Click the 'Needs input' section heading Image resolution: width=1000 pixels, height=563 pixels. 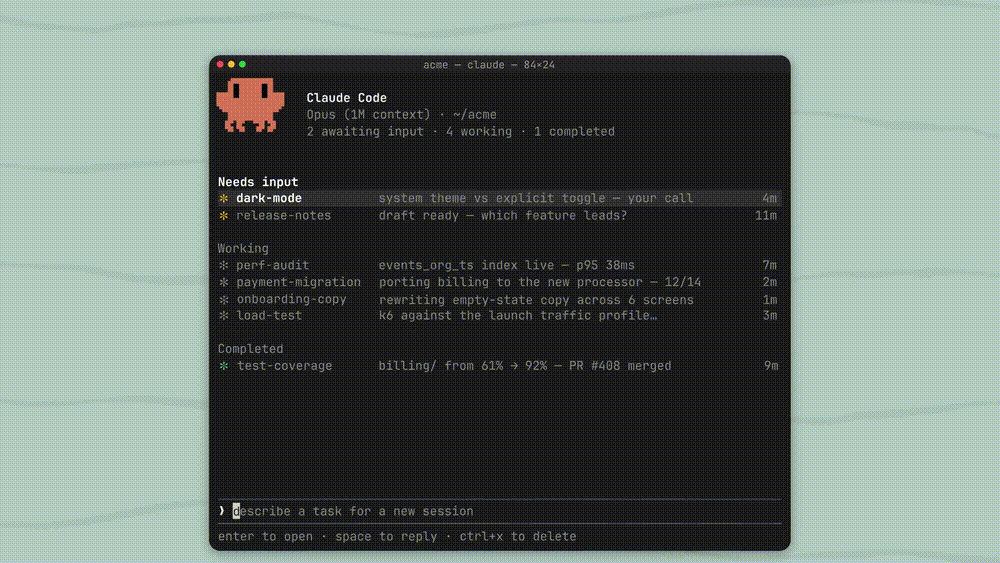click(x=258, y=182)
